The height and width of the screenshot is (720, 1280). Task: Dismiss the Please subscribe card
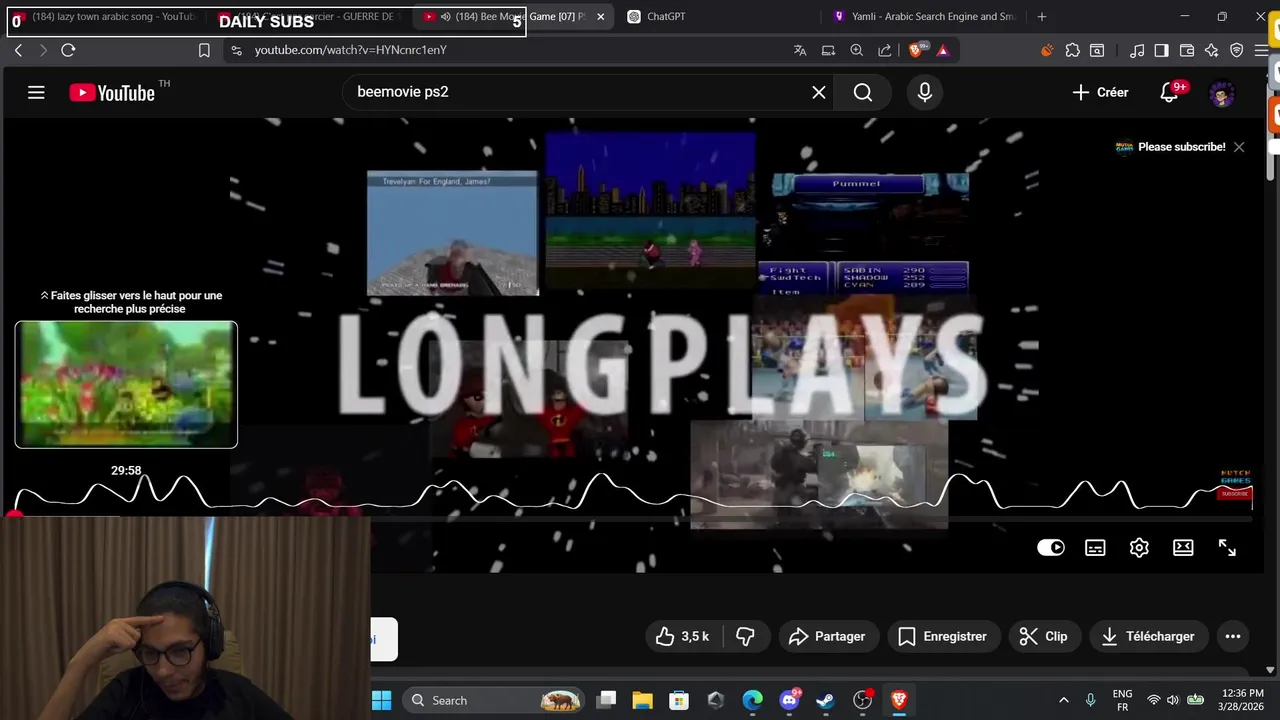point(1239,147)
